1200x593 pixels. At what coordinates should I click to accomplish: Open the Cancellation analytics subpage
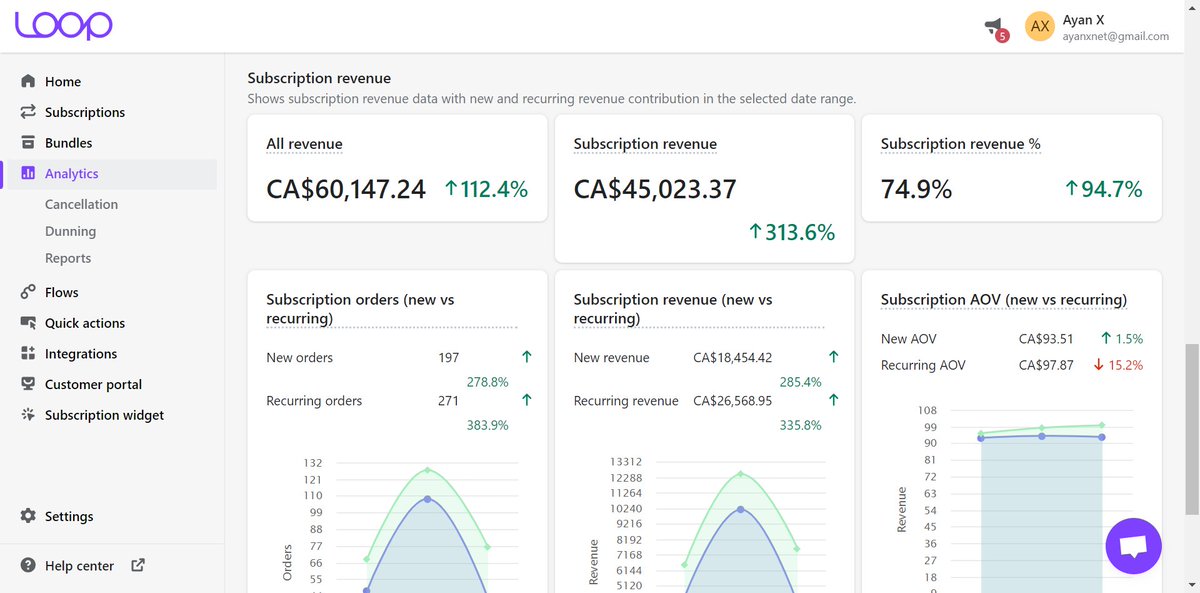pos(81,204)
